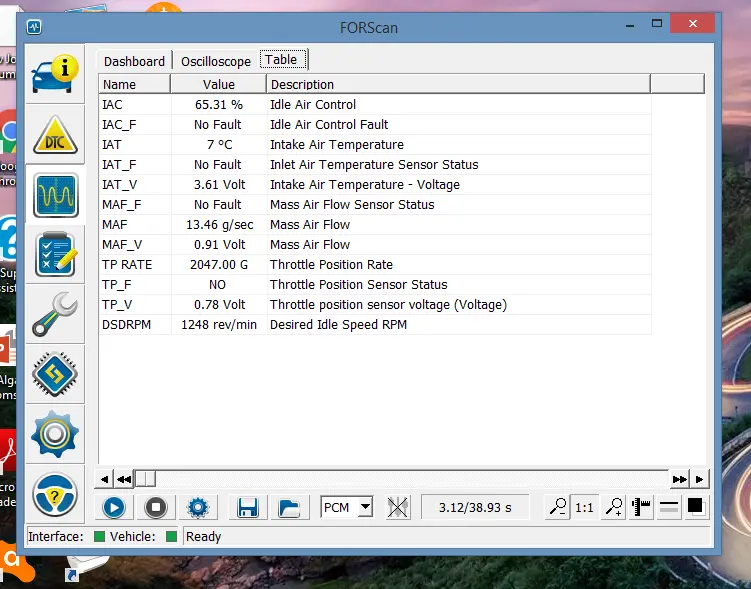The width and height of the screenshot is (751, 589).
Task: Select the TP RATE row
Action: (x=375, y=265)
